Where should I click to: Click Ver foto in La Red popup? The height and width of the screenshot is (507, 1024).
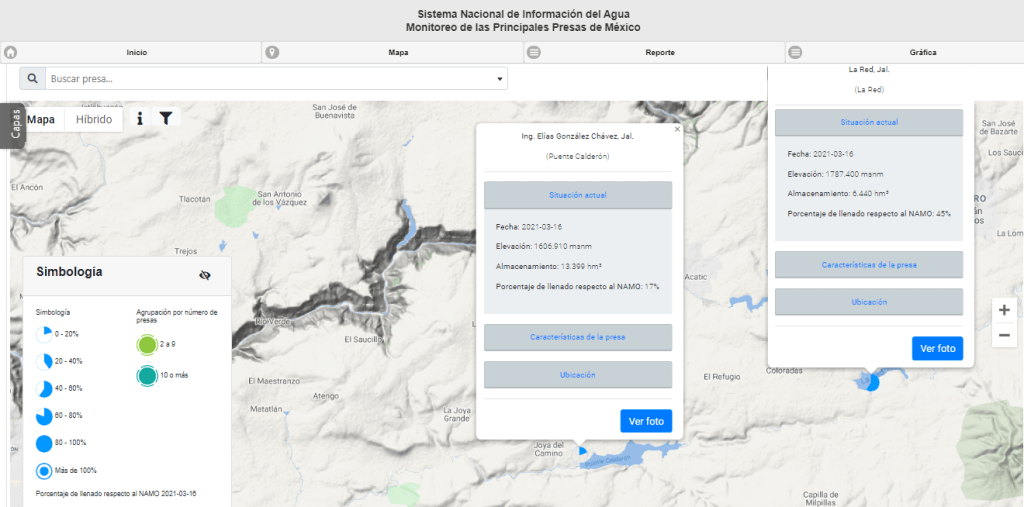tap(937, 348)
